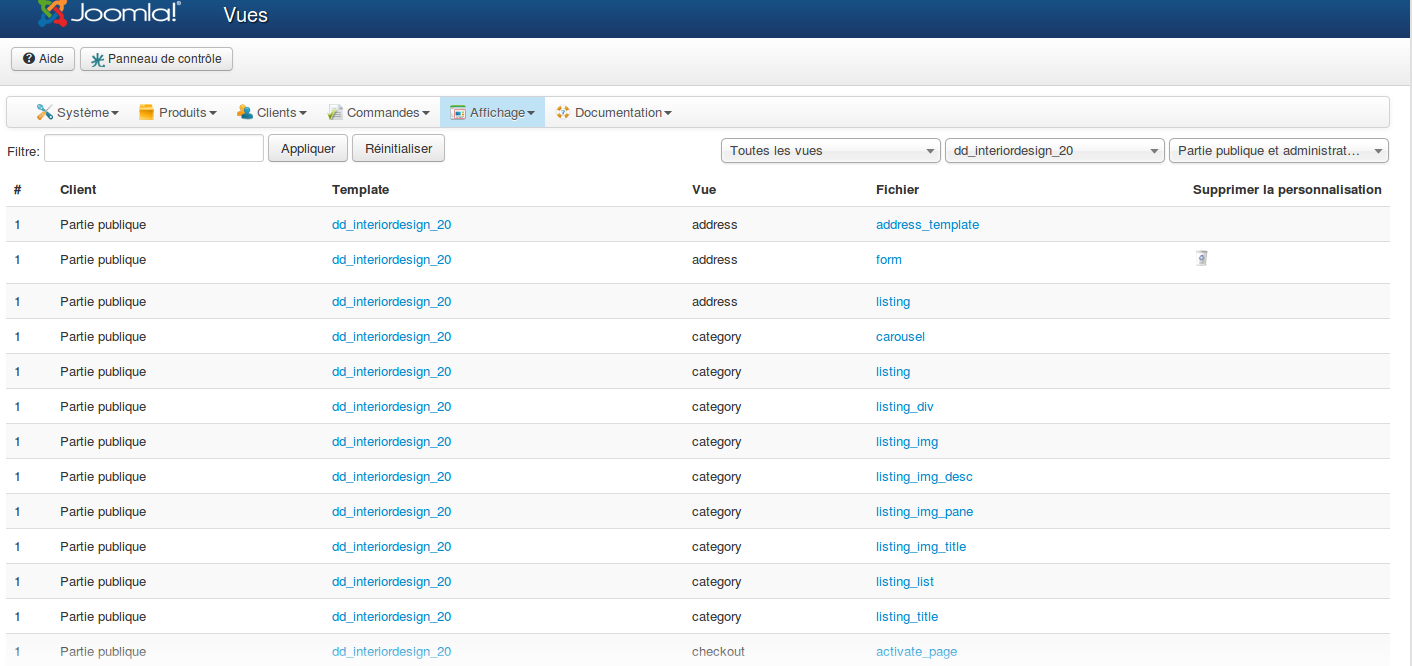Open the Commandes menu
1412x666 pixels.
(379, 112)
